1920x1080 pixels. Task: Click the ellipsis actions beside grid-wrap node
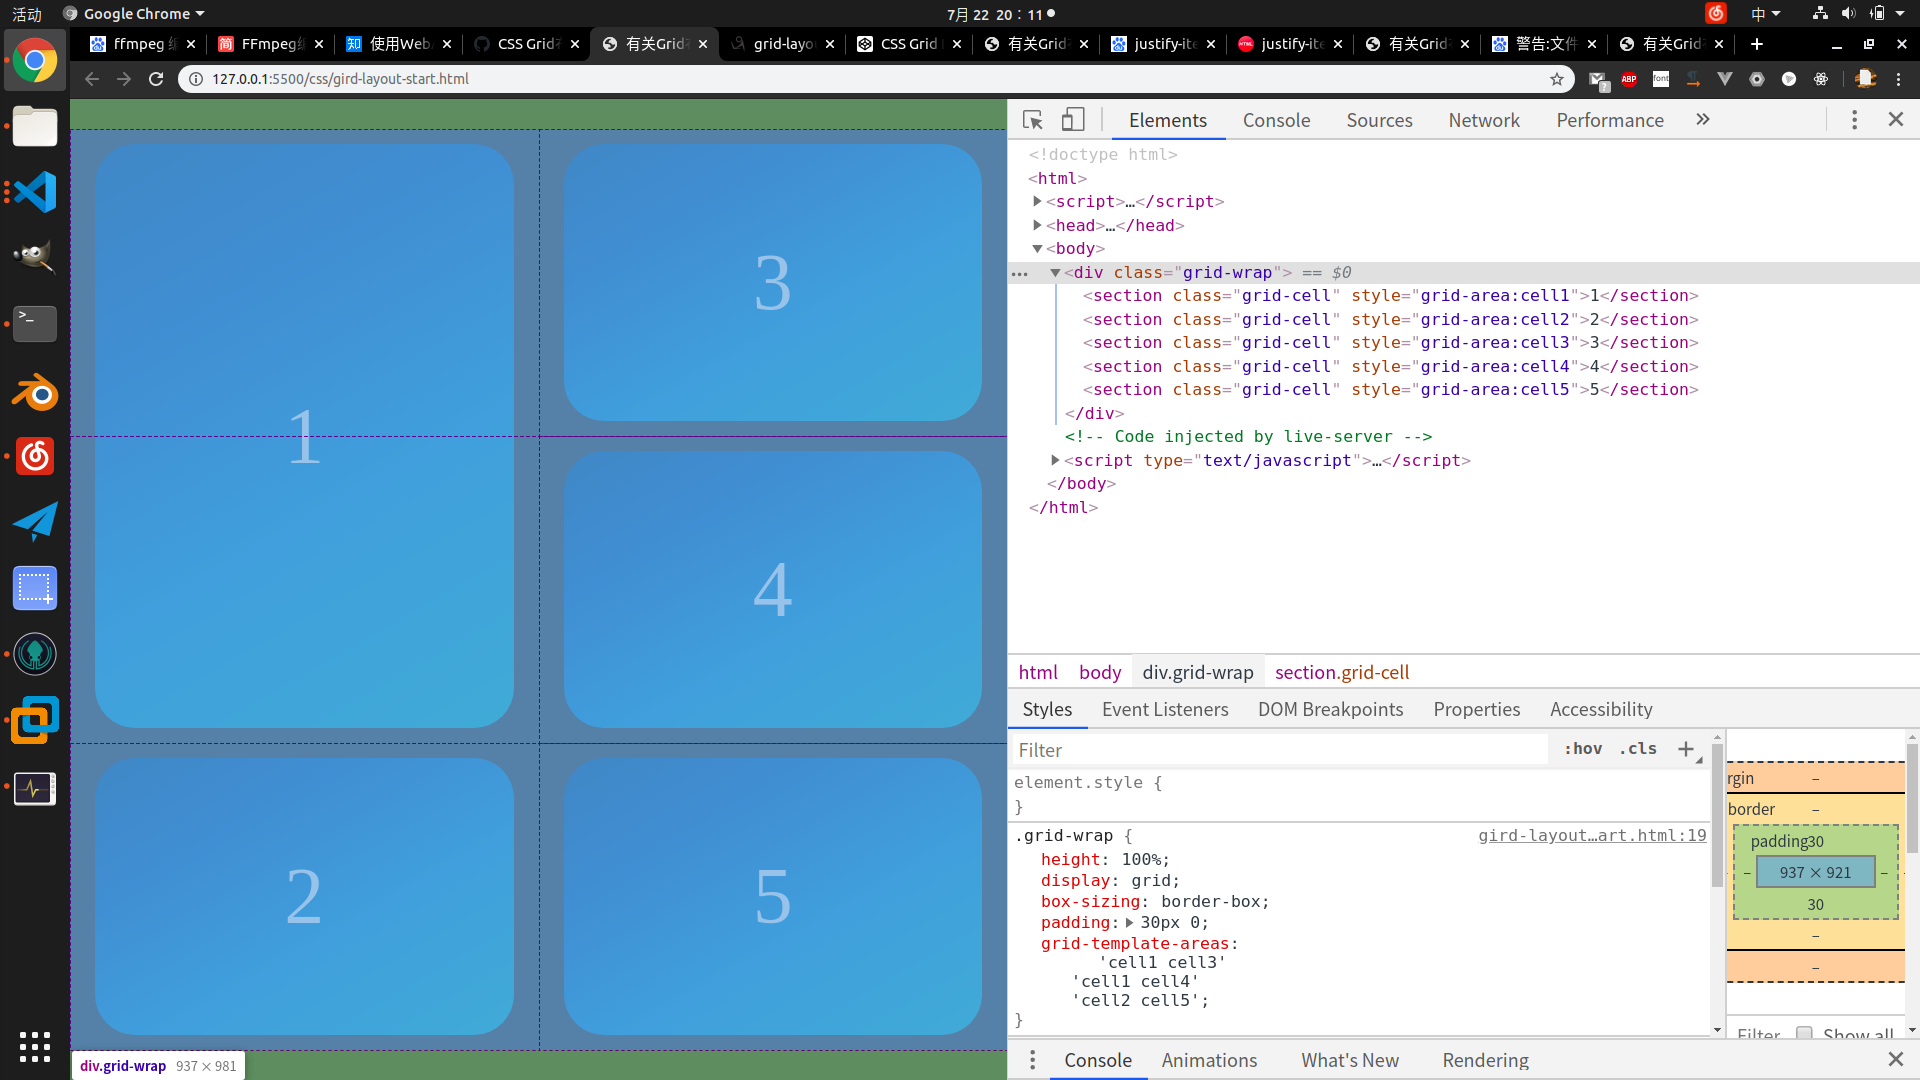coord(1020,273)
